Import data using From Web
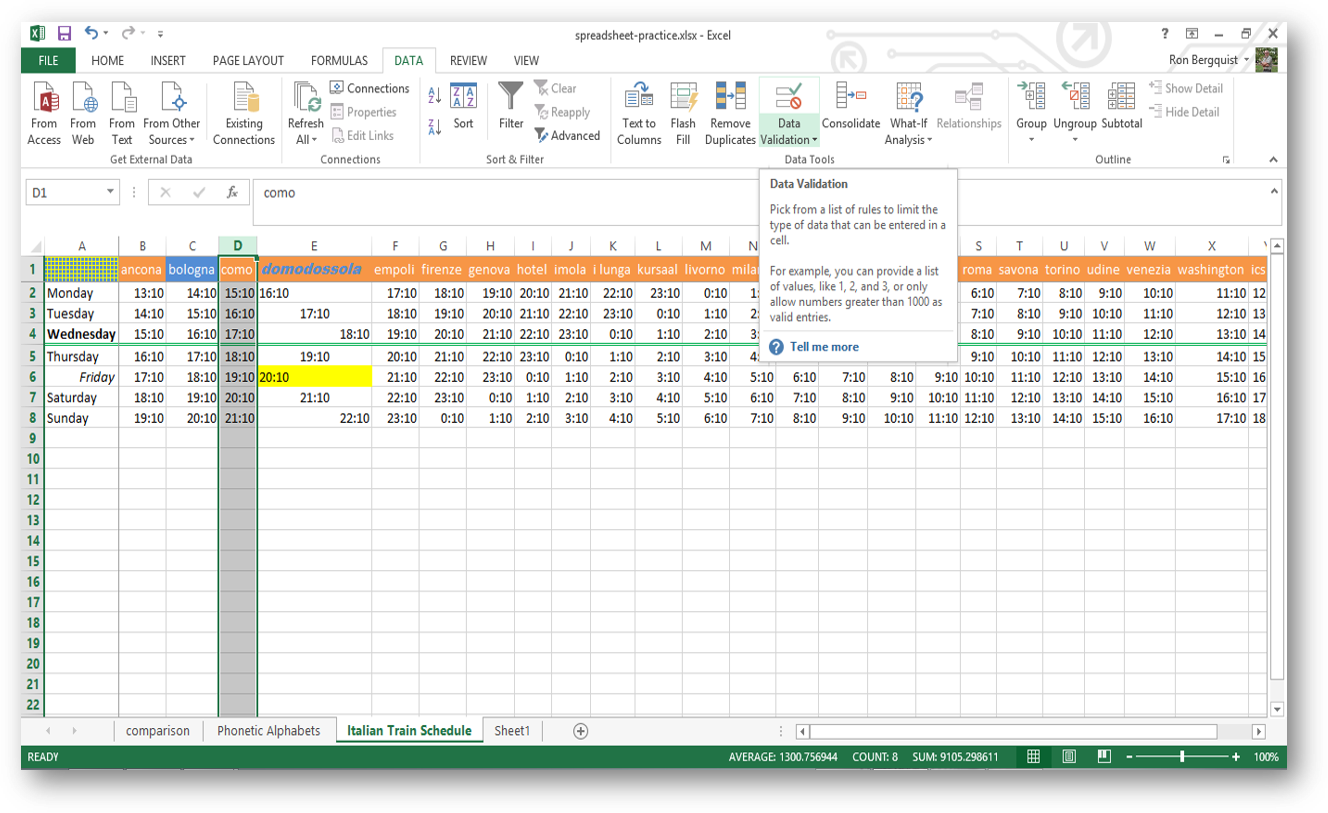The width and height of the screenshot is (1328, 813). [83, 112]
